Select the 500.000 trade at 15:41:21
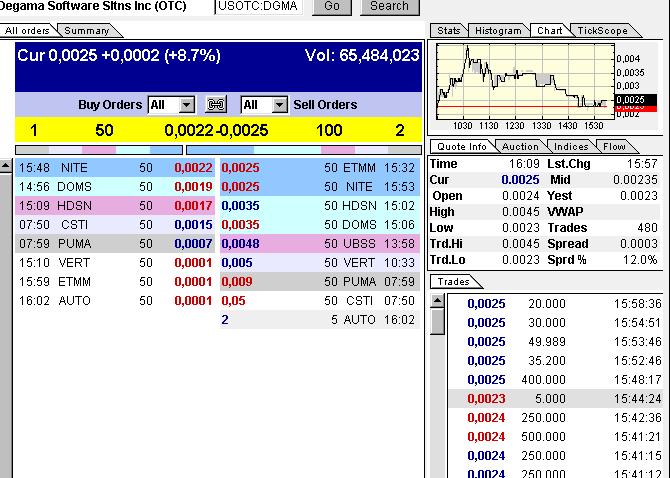Image resolution: width=670 pixels, height=478 pixels. (x=555, y=437)
